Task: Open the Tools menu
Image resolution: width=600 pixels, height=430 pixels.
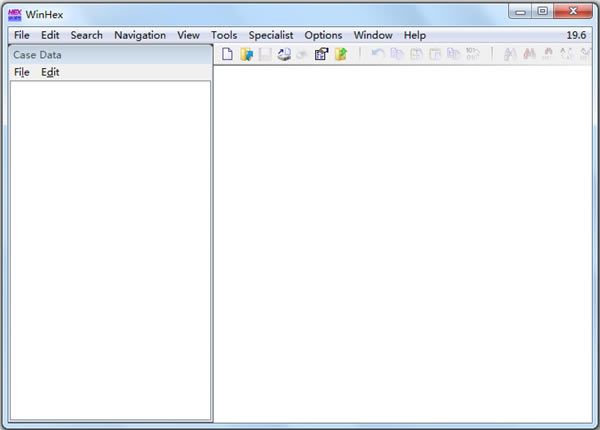Action: pos(224,35)
